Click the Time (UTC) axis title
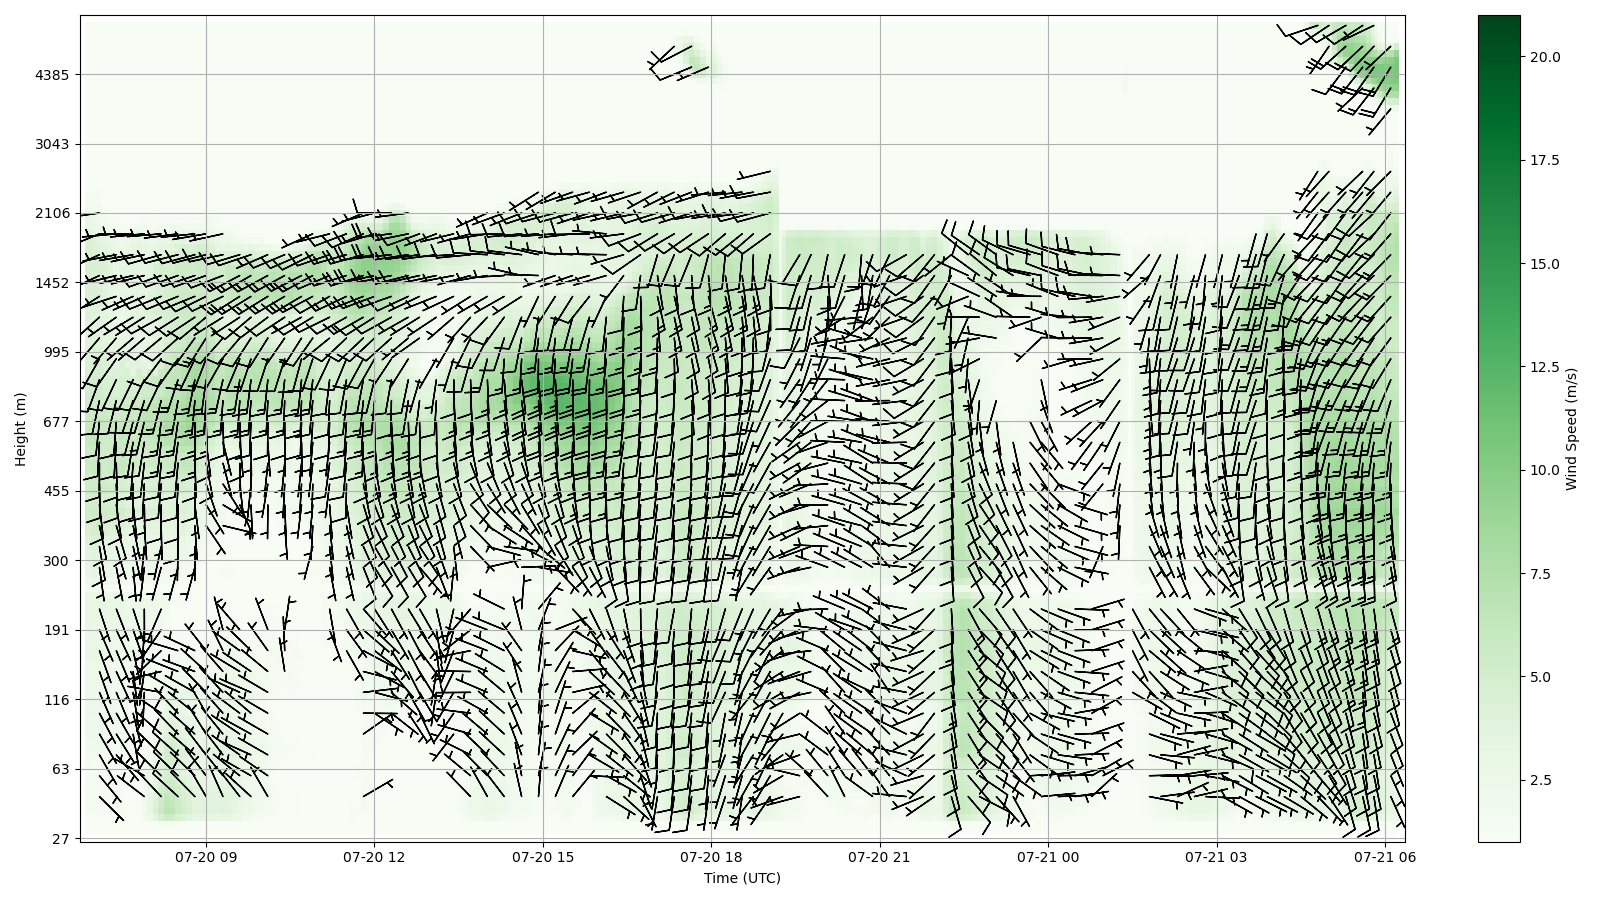This screenshot has width=1600, height=900. pos(742,878)
